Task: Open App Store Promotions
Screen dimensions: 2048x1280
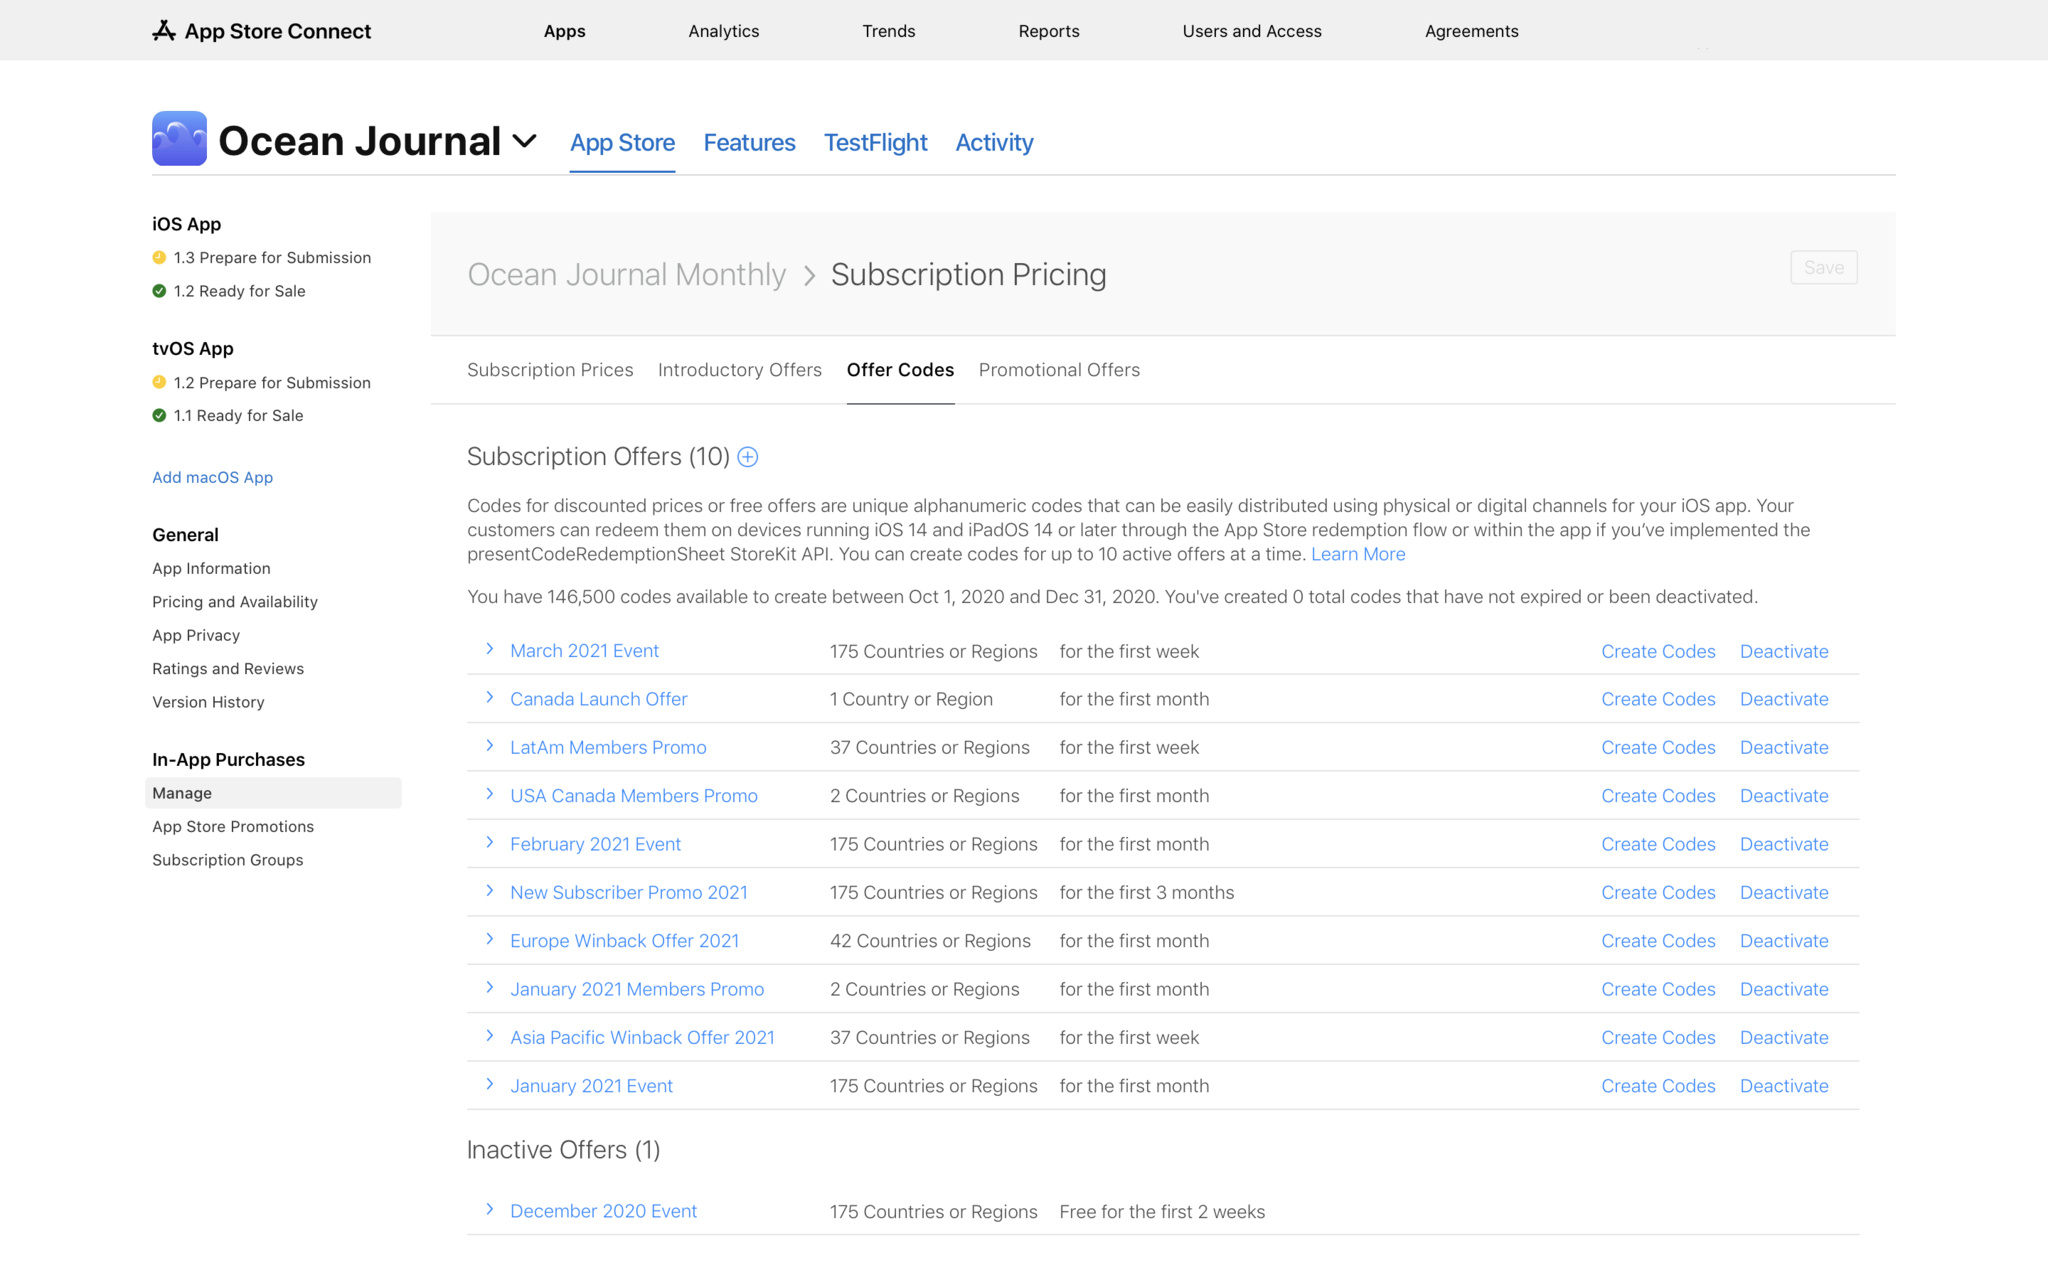Action: tap(233, 827)
